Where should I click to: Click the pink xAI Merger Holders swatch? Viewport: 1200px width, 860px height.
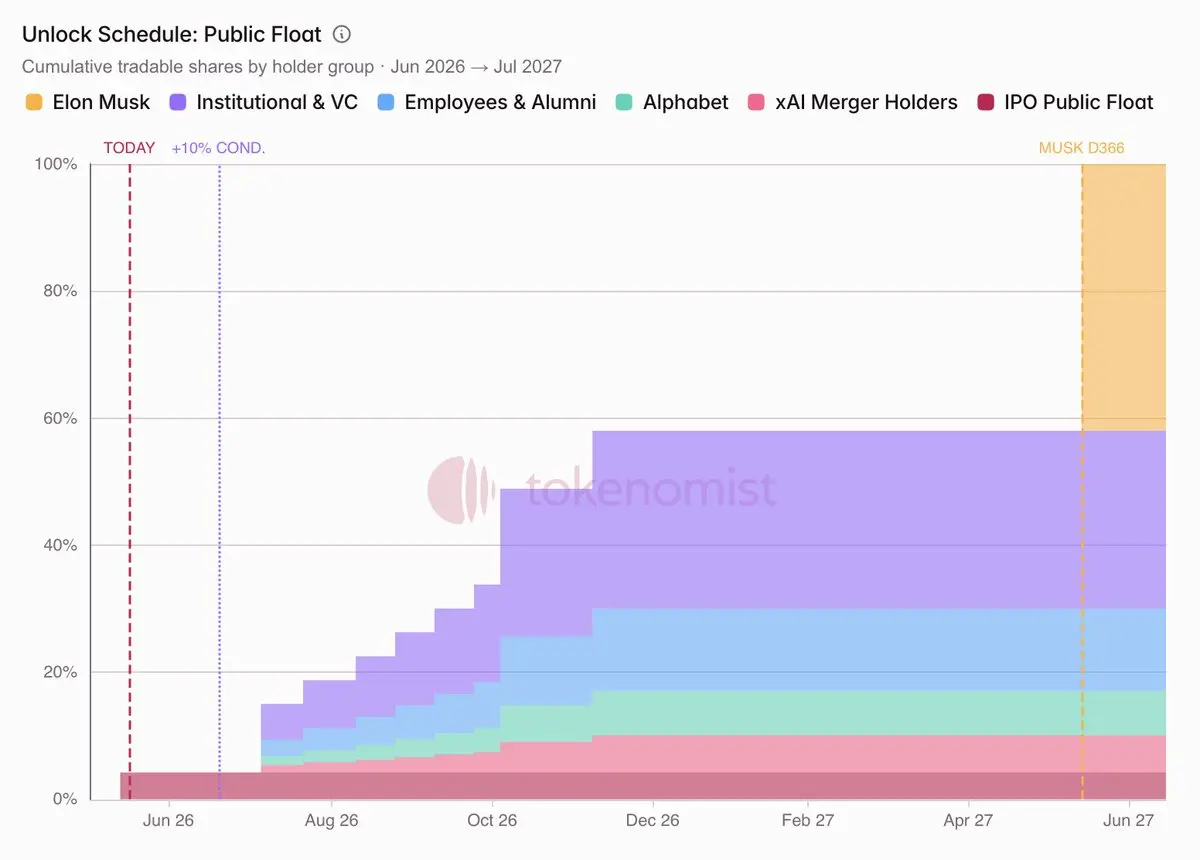tap(756, 102)
